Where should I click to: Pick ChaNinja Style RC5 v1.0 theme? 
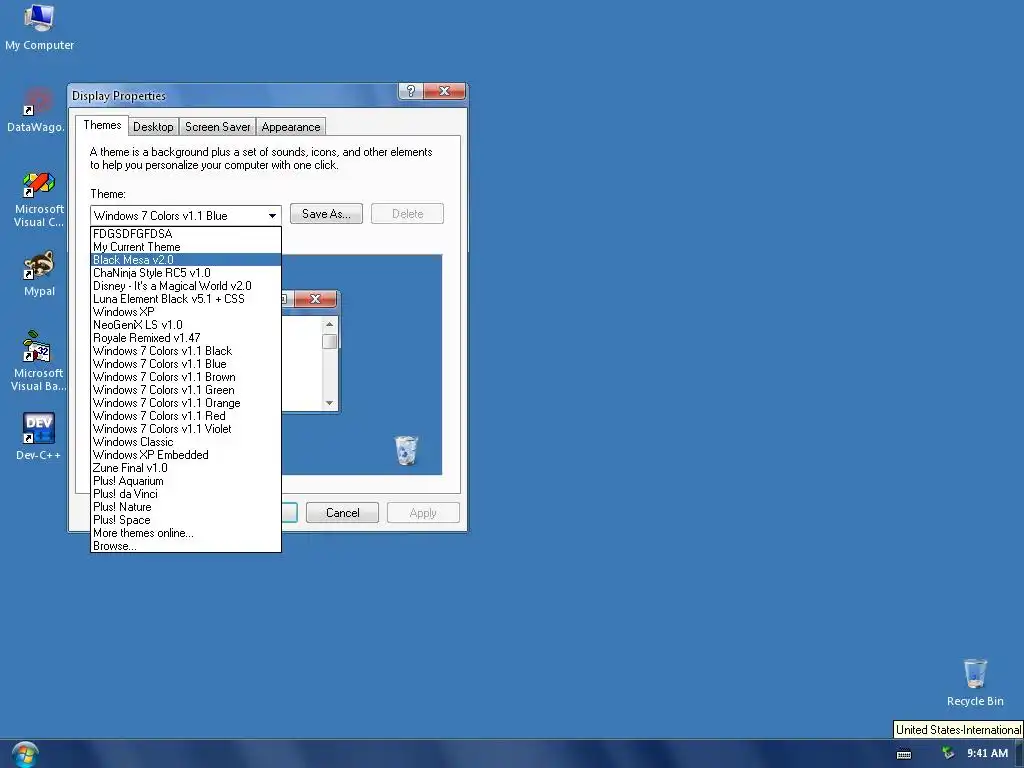(x=185, y=273)
